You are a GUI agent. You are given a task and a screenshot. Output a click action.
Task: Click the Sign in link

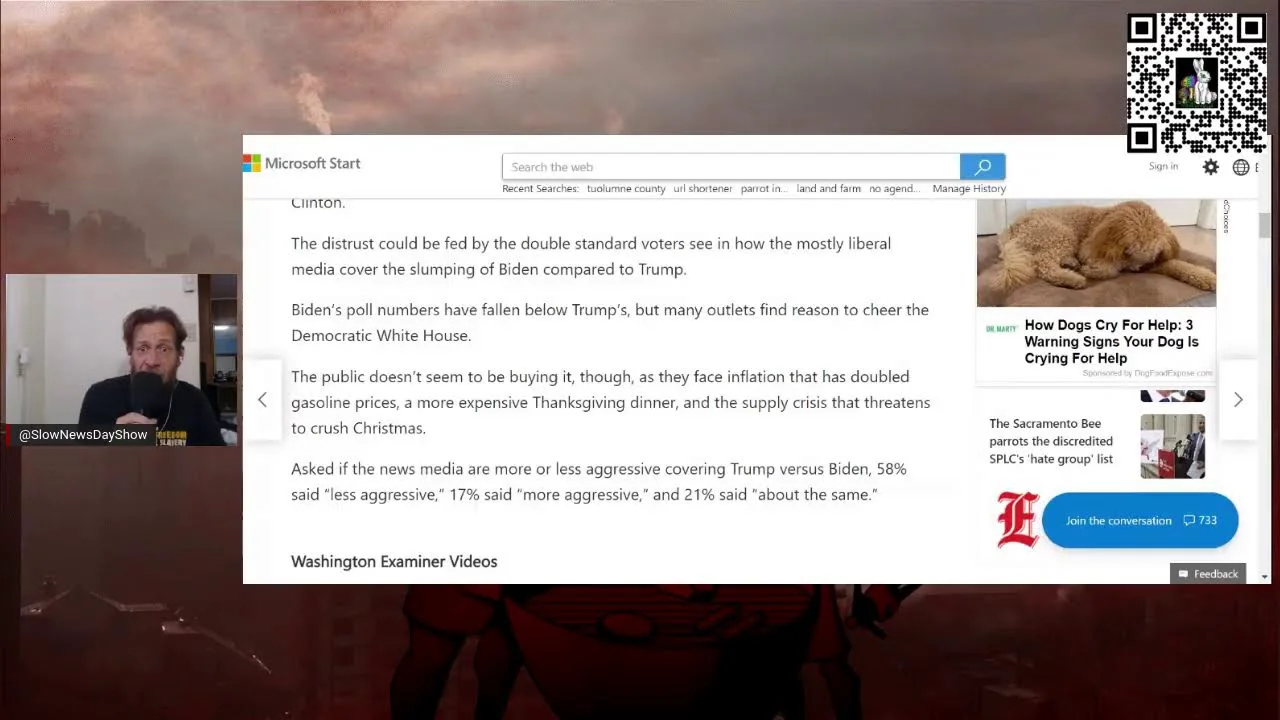[1163, 166]
